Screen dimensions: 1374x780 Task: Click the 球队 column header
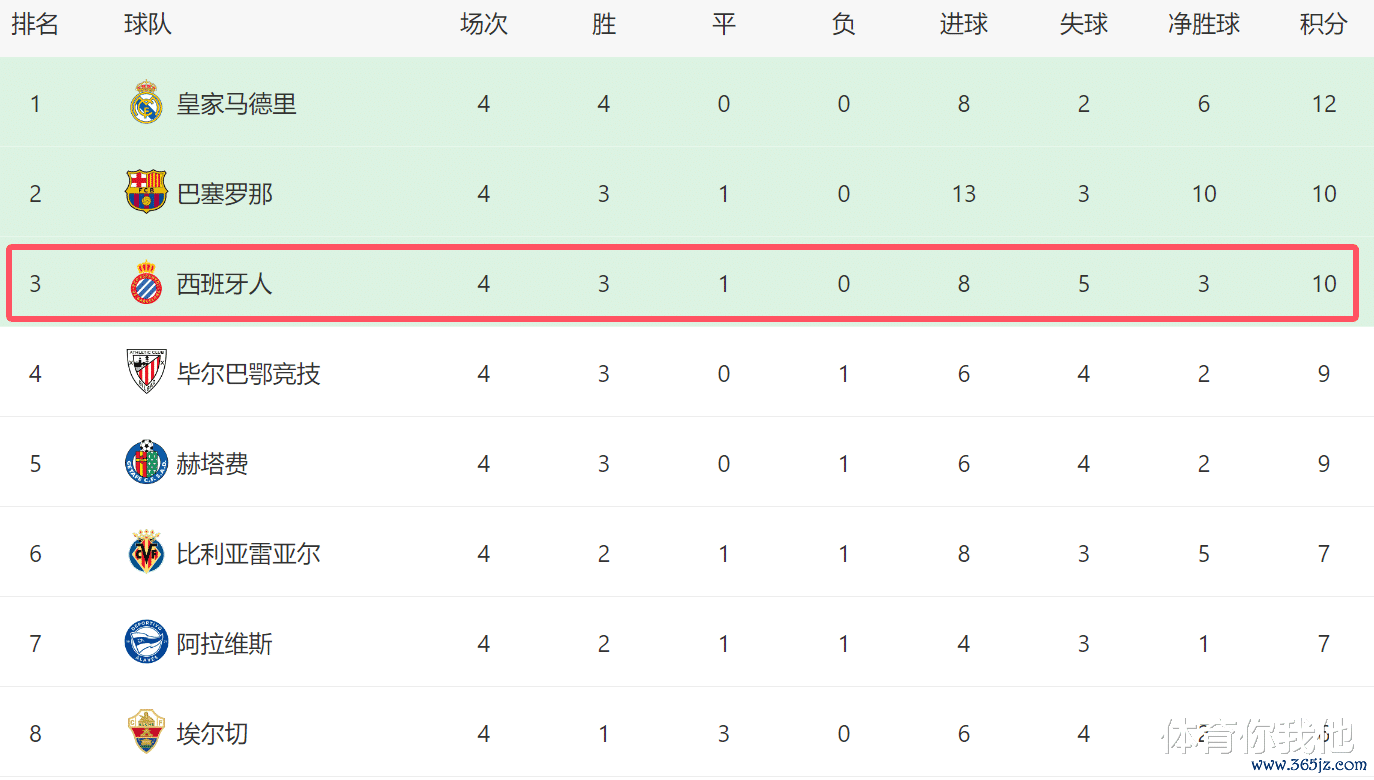[x=148, y=25]
